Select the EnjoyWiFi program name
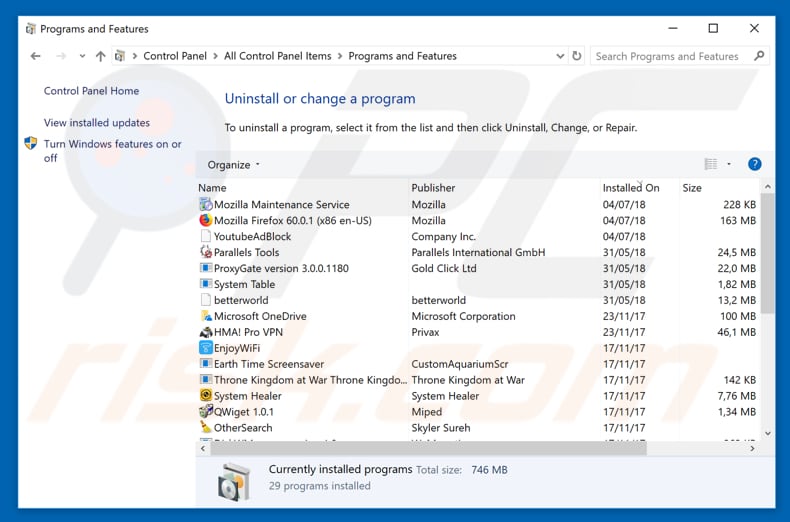 (237, 348)
